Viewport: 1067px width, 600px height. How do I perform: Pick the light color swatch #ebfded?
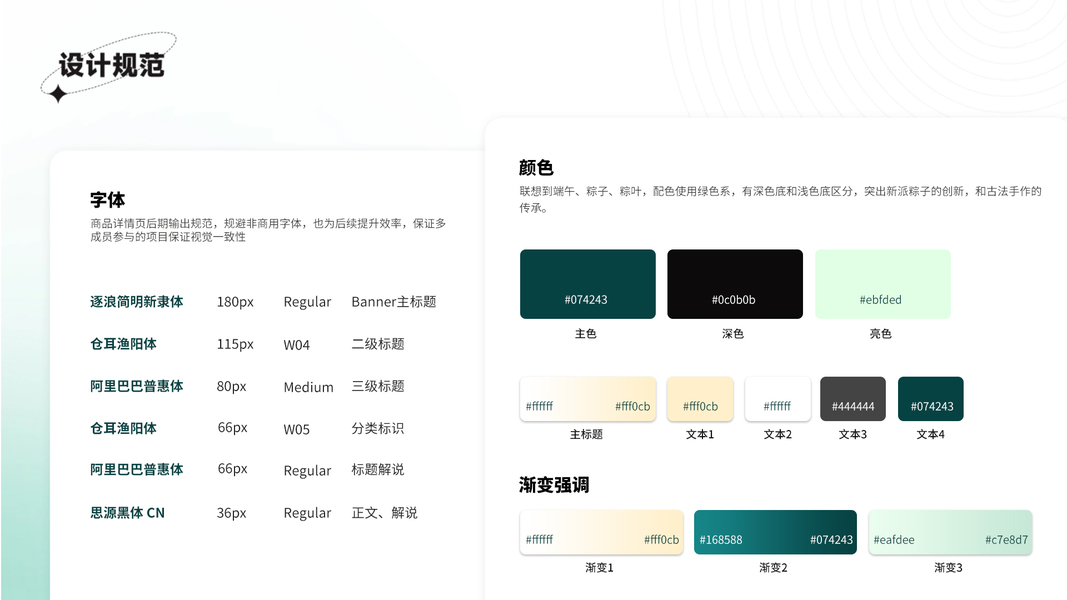[882, 284]
